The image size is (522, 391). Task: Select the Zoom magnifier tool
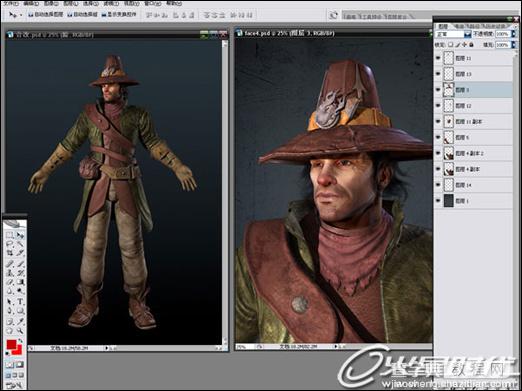click(x=21, y=331)
